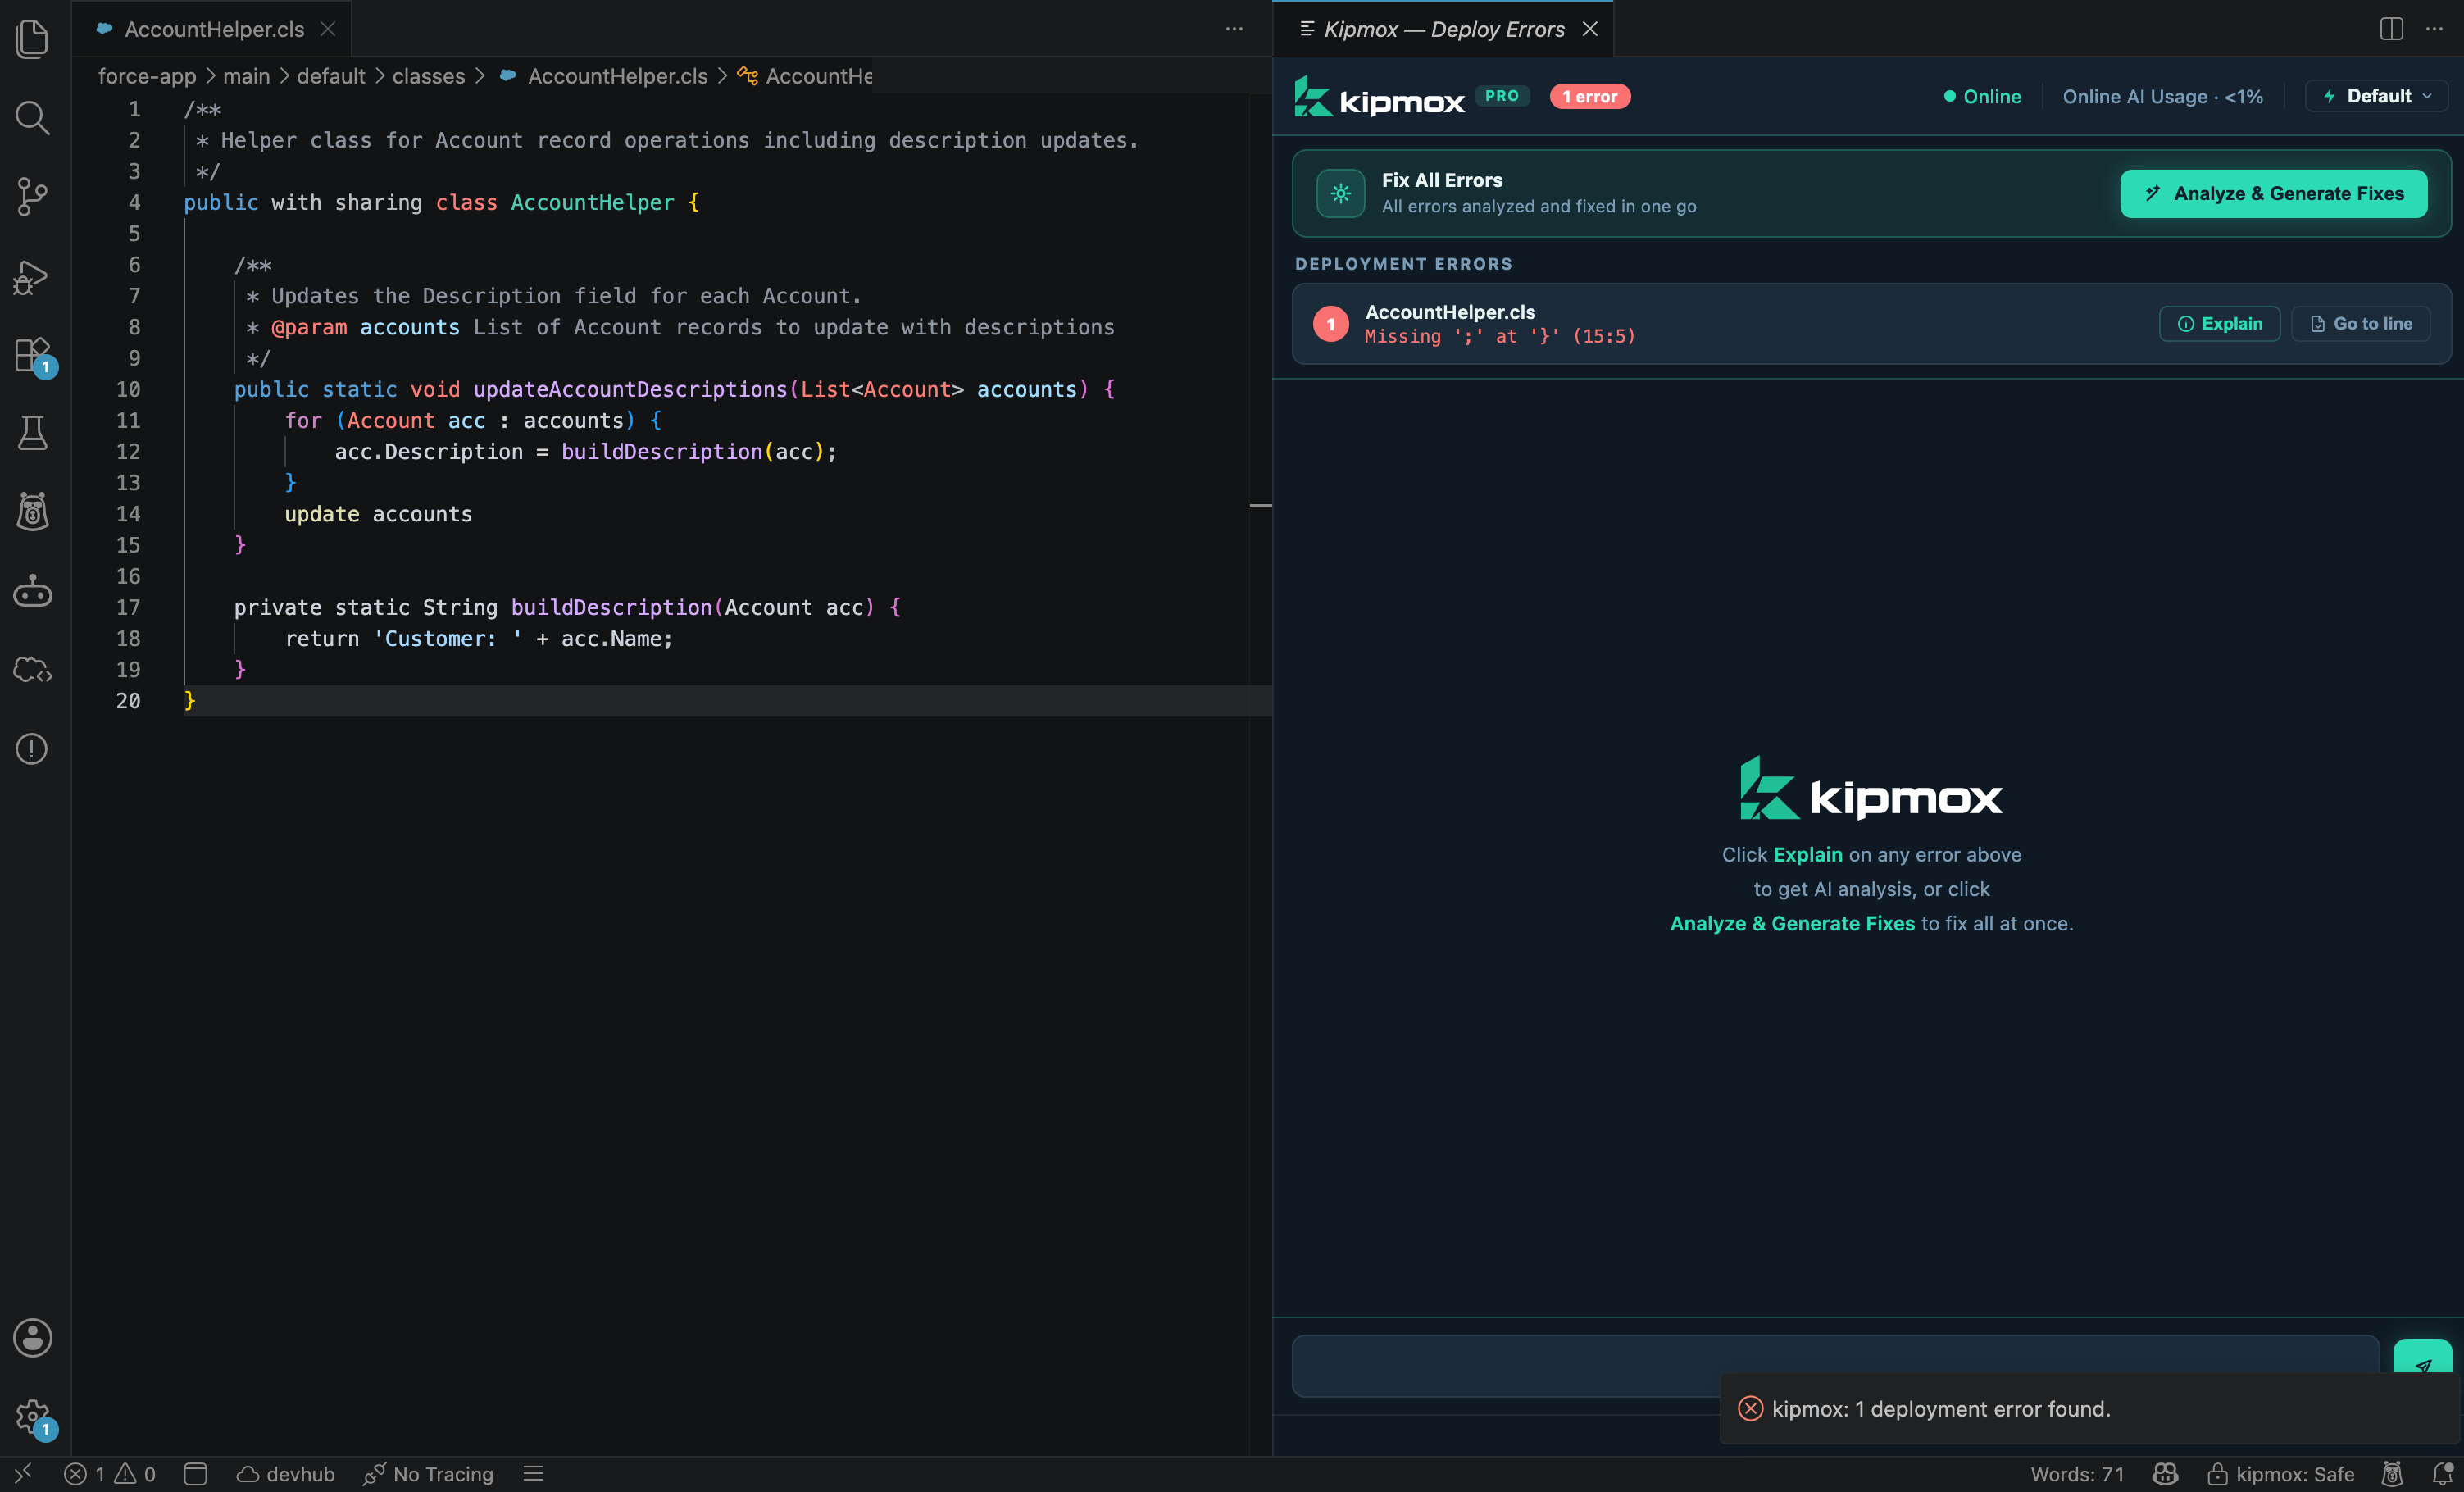The width and height of the screenshot is (2464, 1492).
Task: Click the kipmox: Safe lock status item
Action: point(2281,1473)
